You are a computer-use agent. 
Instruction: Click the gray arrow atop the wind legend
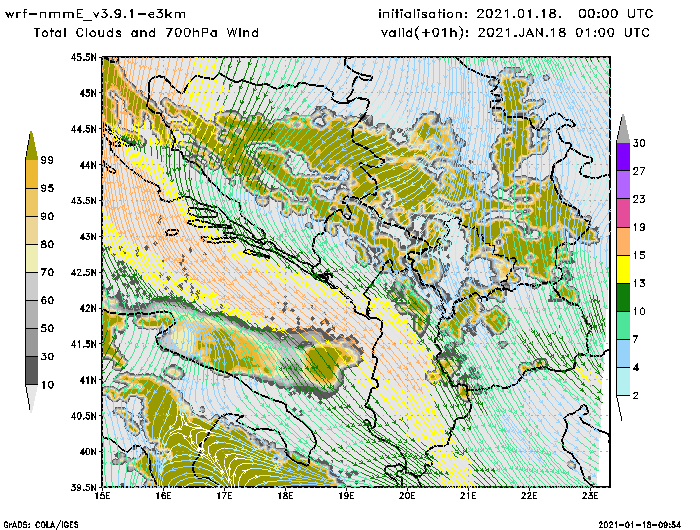click(x=623, y=129)
